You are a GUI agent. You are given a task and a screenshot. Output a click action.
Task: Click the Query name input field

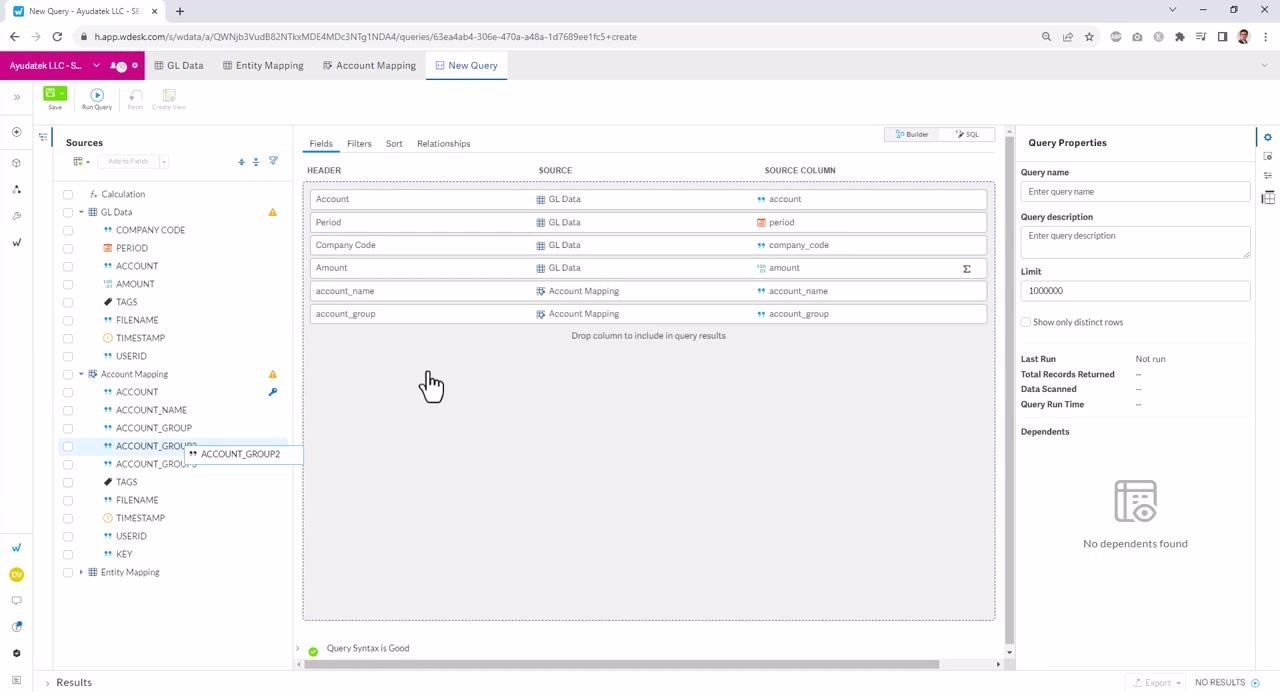point(1135,191)
